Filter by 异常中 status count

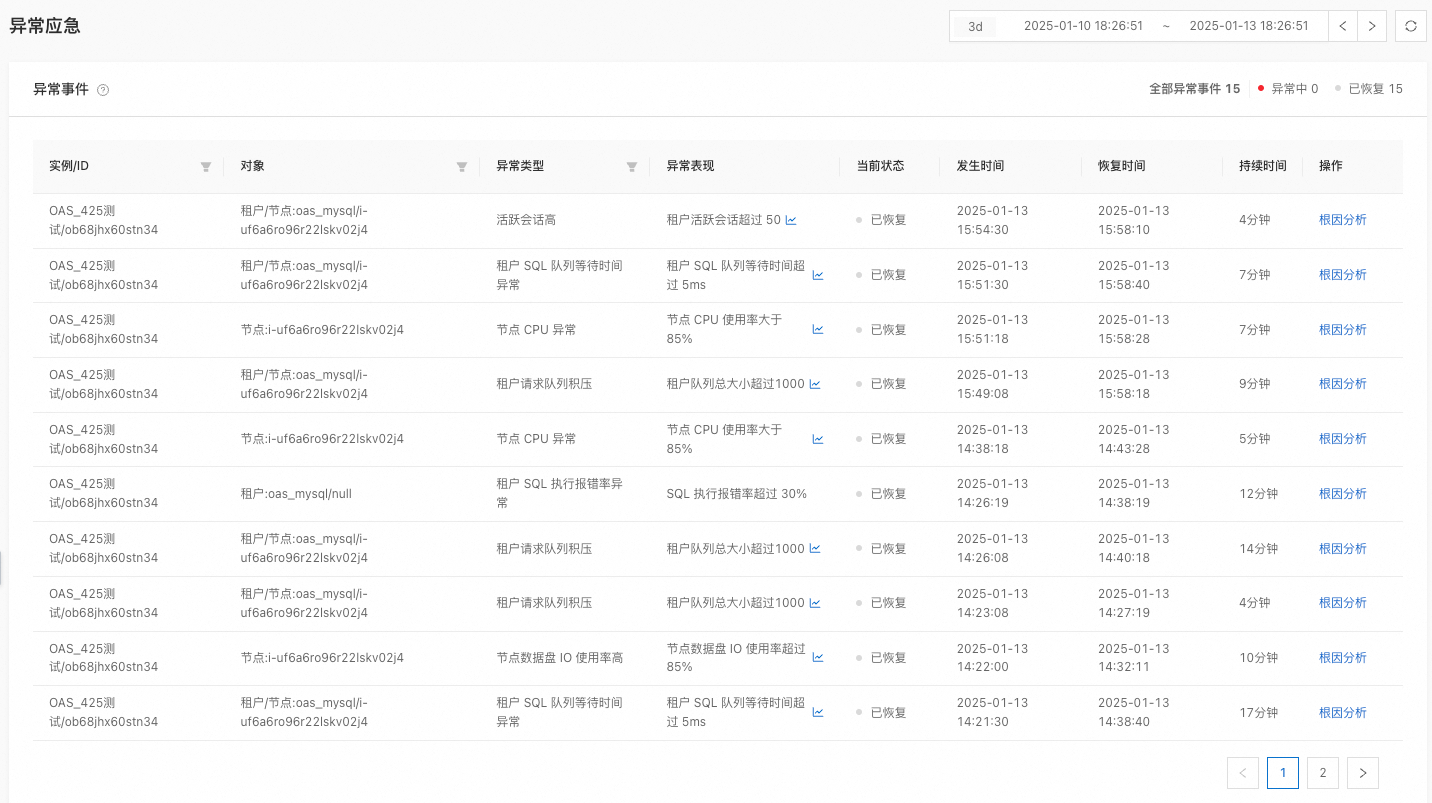1288,89
